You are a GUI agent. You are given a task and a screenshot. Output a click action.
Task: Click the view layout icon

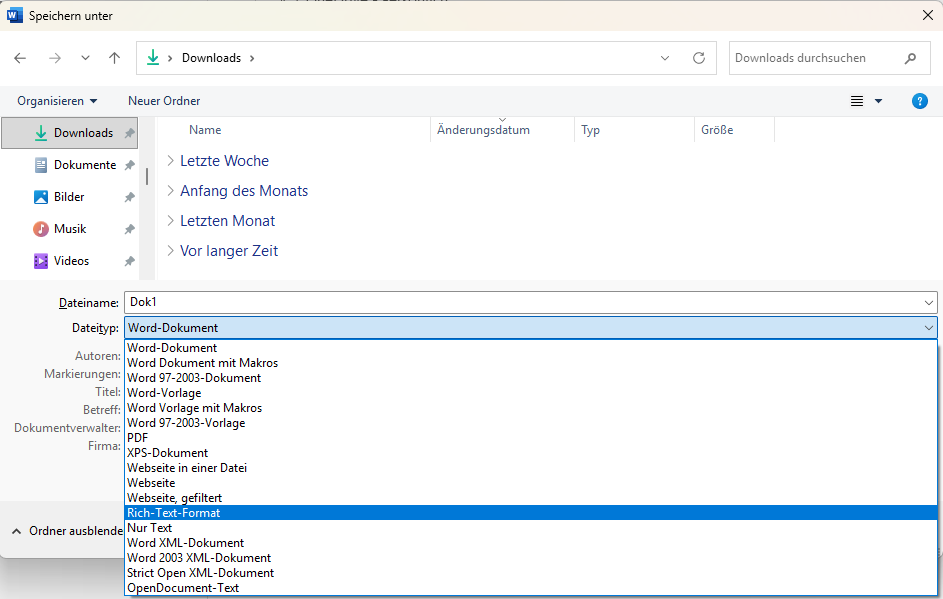tap(857, 101)
